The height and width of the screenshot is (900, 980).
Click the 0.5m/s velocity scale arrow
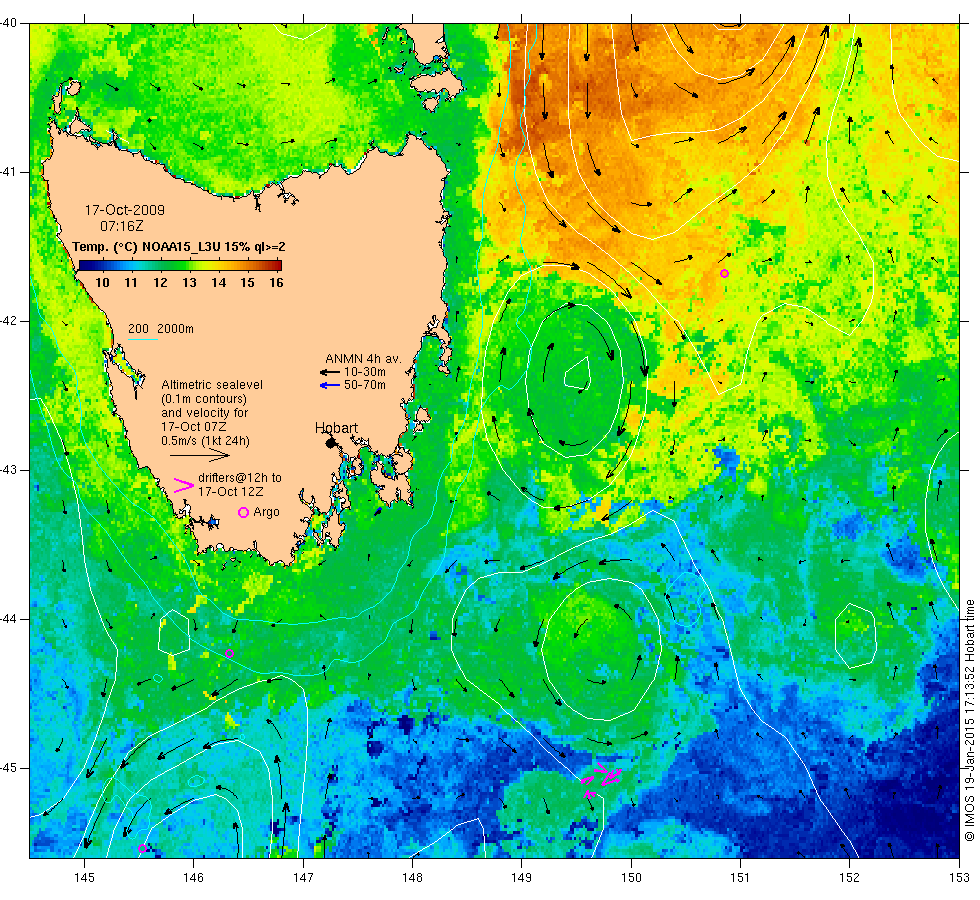[x=200, y=456]
